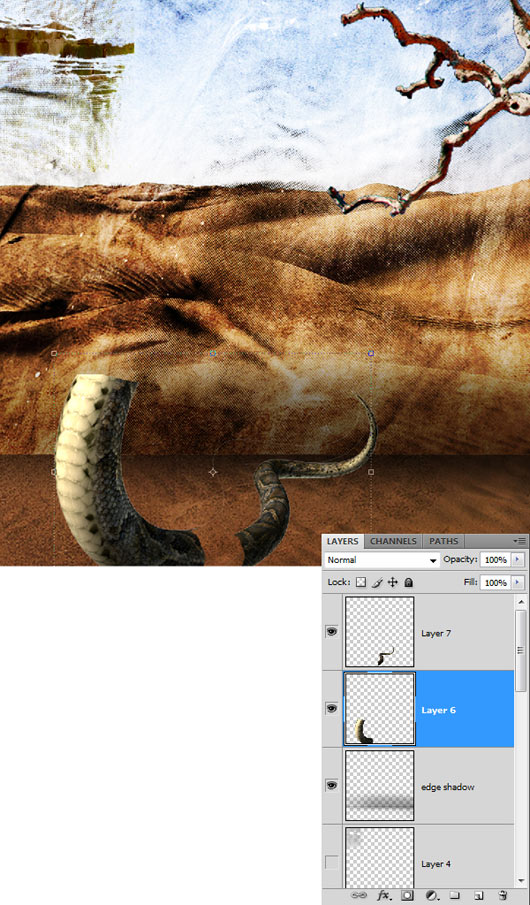Click the top-left transform handle

click(54, 353)
